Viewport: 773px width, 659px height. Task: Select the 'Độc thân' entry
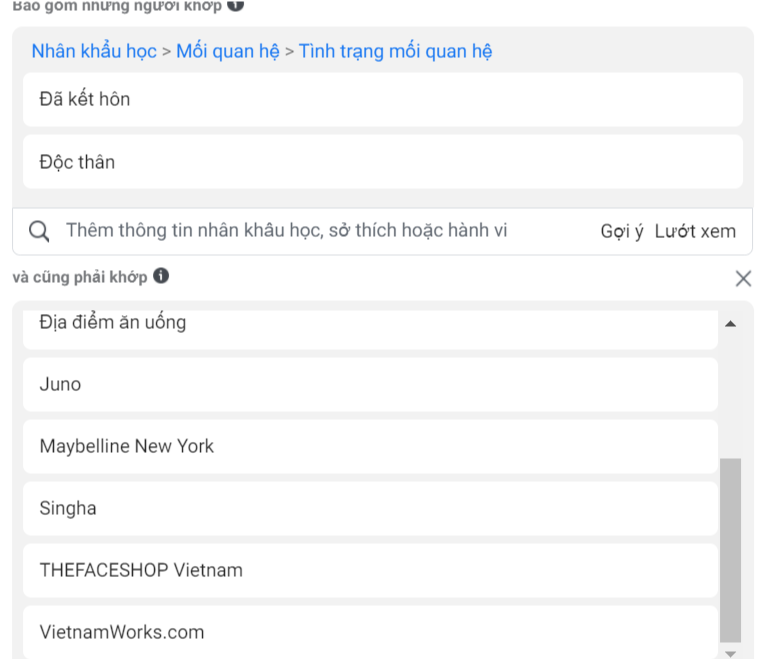click(382, 161)
